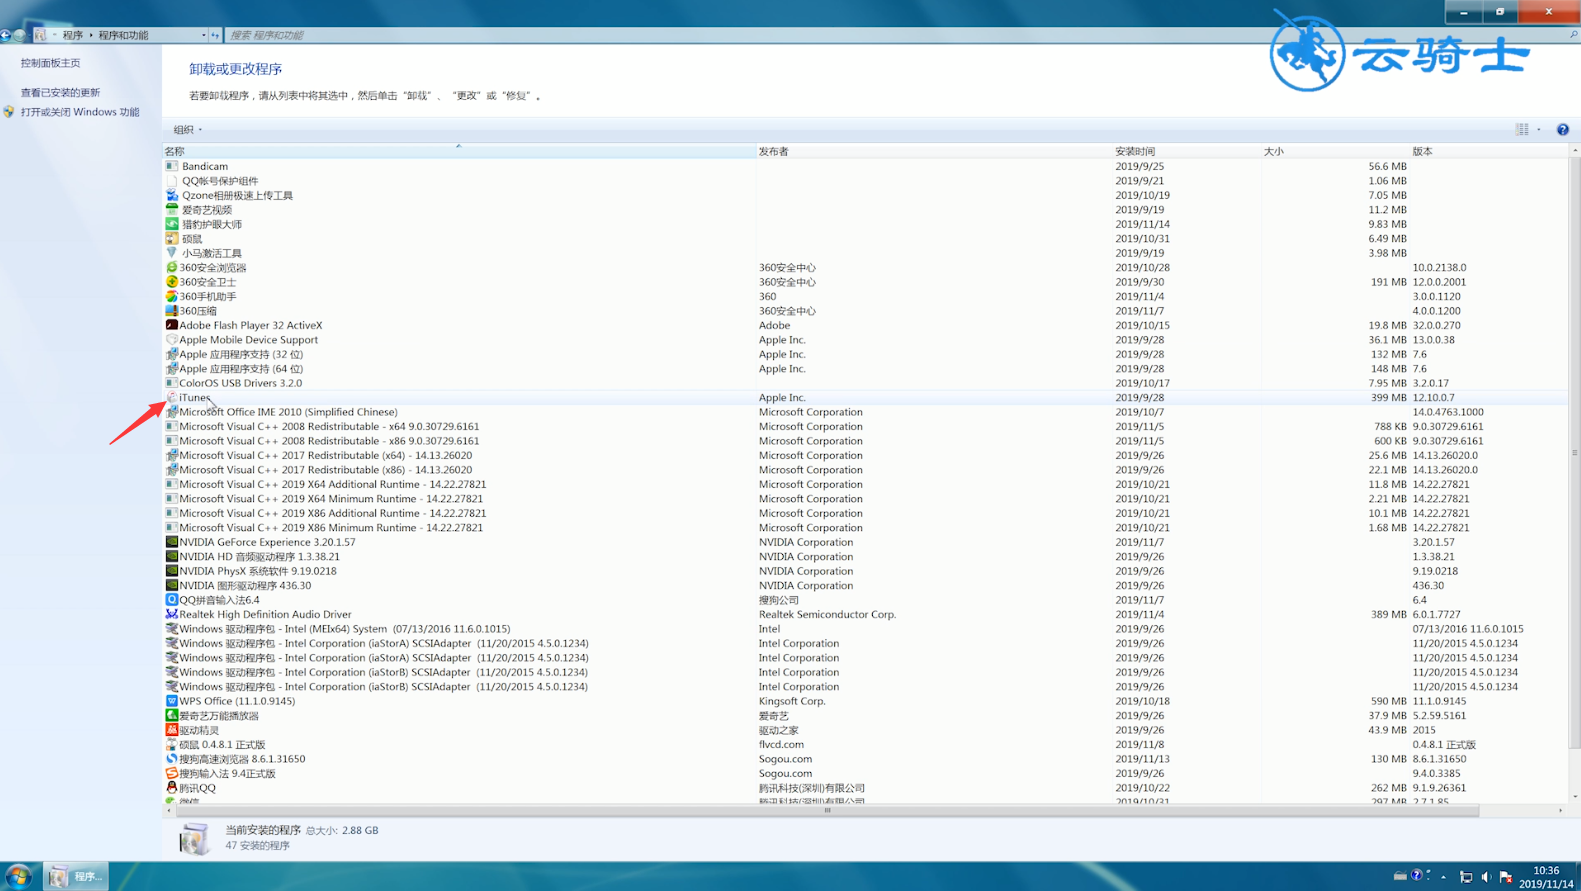Click the Qzone相册极速上传工具 icon
1581x891 pixels.
172,195
